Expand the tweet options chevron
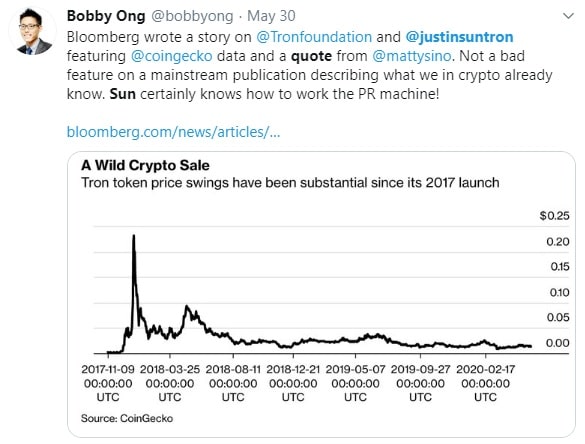The width and height of the screenshot is (585, 444). [568, 16]
